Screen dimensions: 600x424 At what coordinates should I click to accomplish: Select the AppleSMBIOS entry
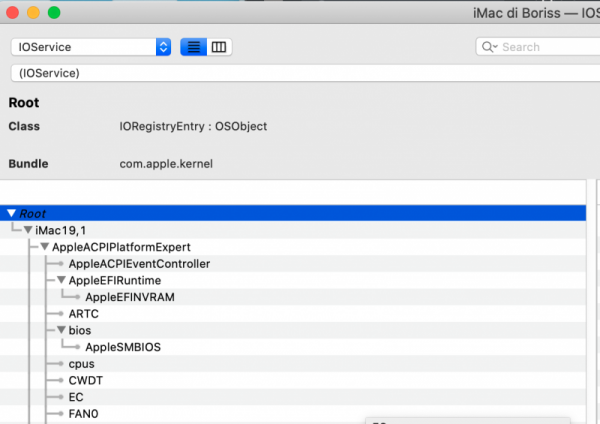[x=123, y=347]
